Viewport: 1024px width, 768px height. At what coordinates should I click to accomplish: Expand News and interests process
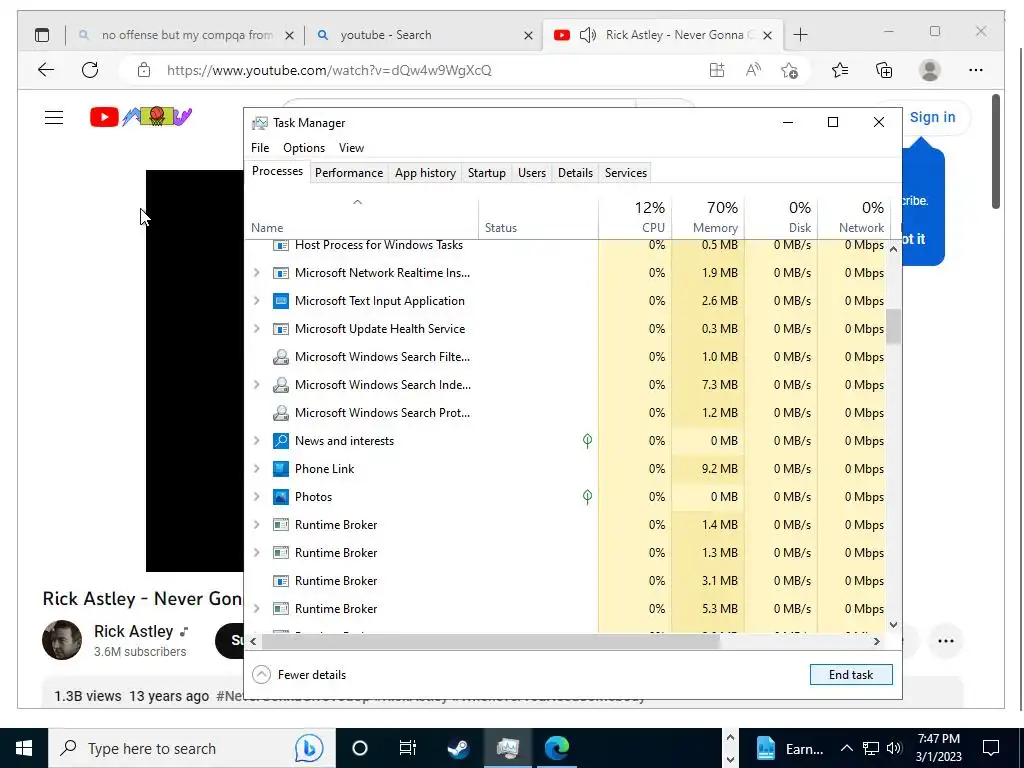(257, 441)
